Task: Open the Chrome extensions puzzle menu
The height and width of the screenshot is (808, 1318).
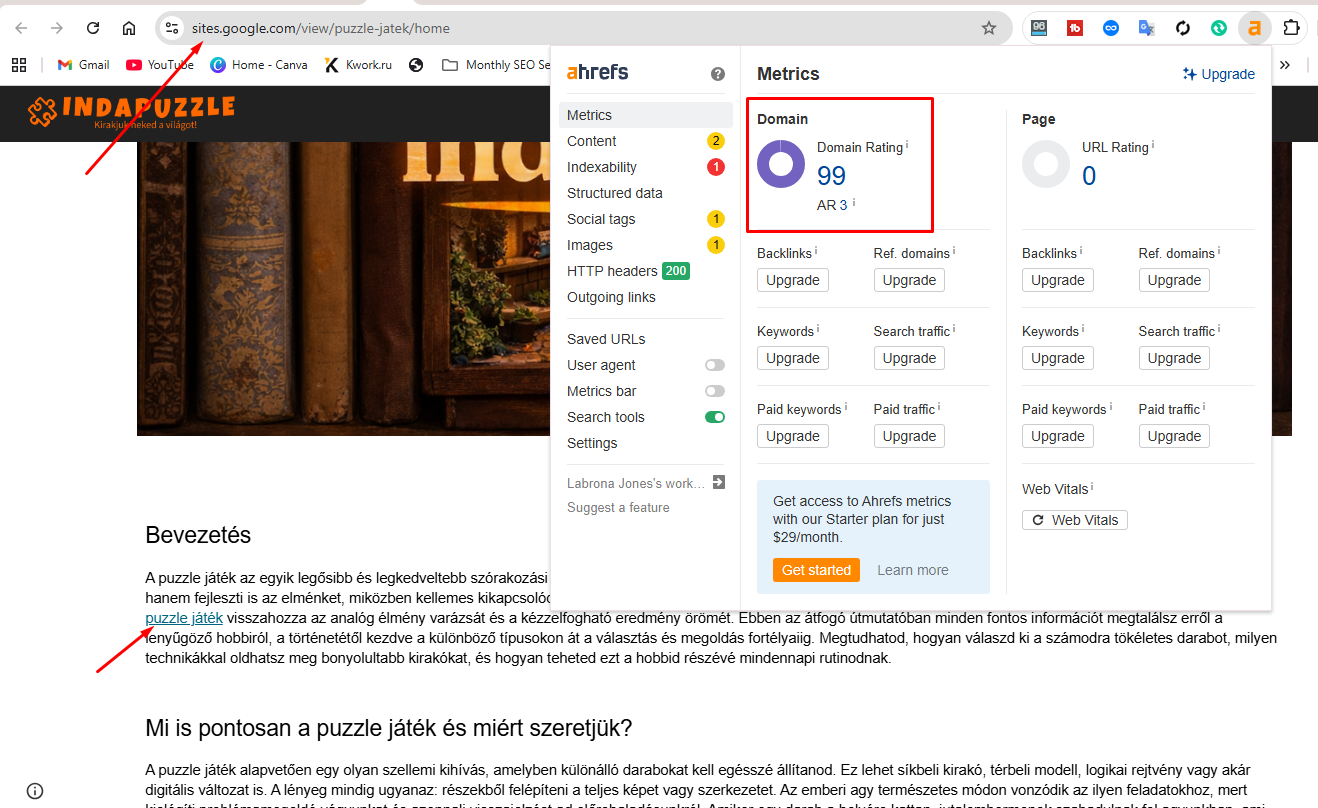Action: [x=1291, y=28]
